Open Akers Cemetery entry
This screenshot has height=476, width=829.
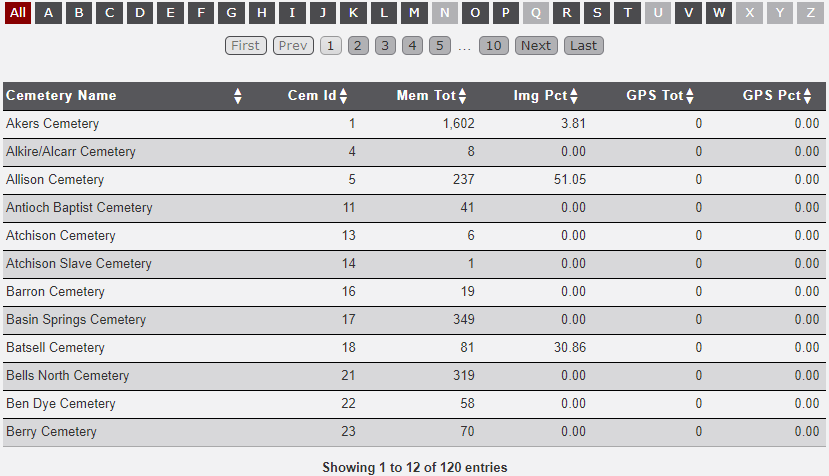pos(53,124)
